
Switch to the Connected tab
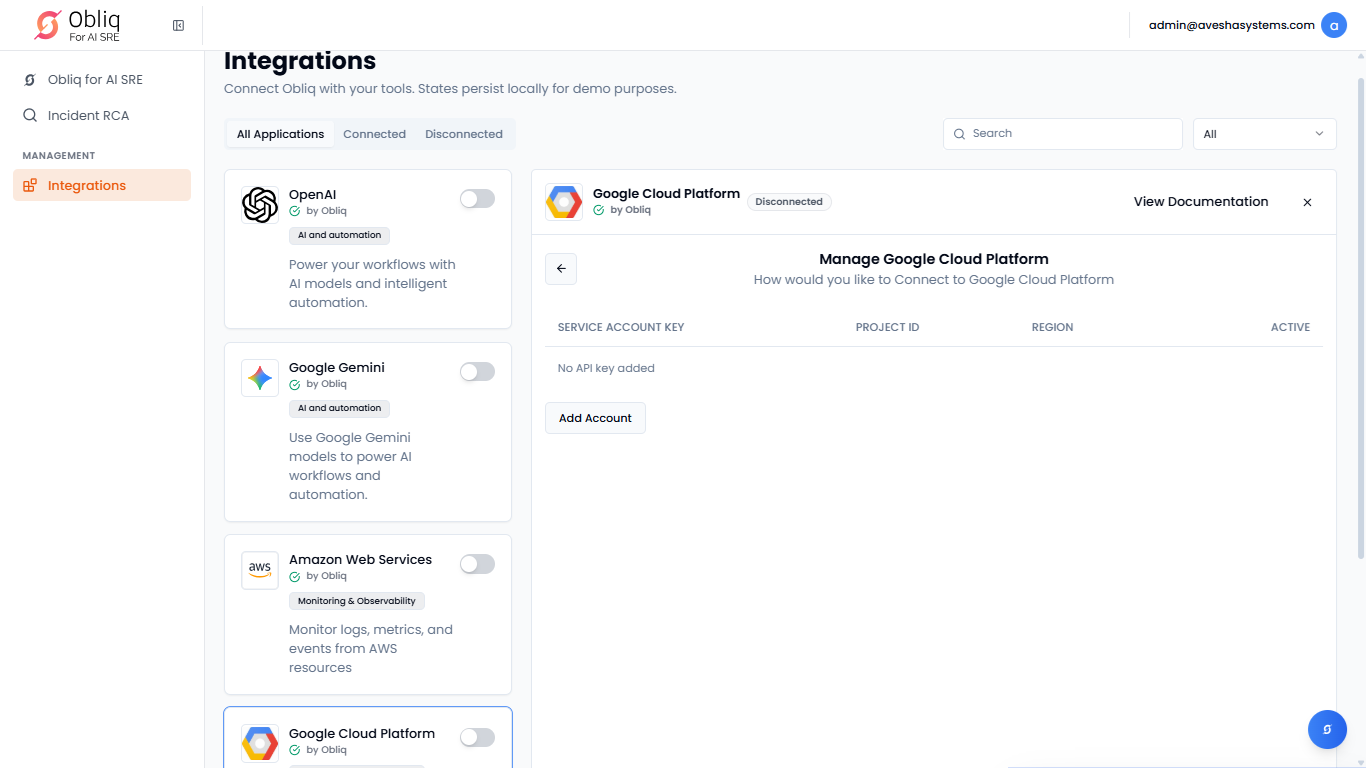374,134
